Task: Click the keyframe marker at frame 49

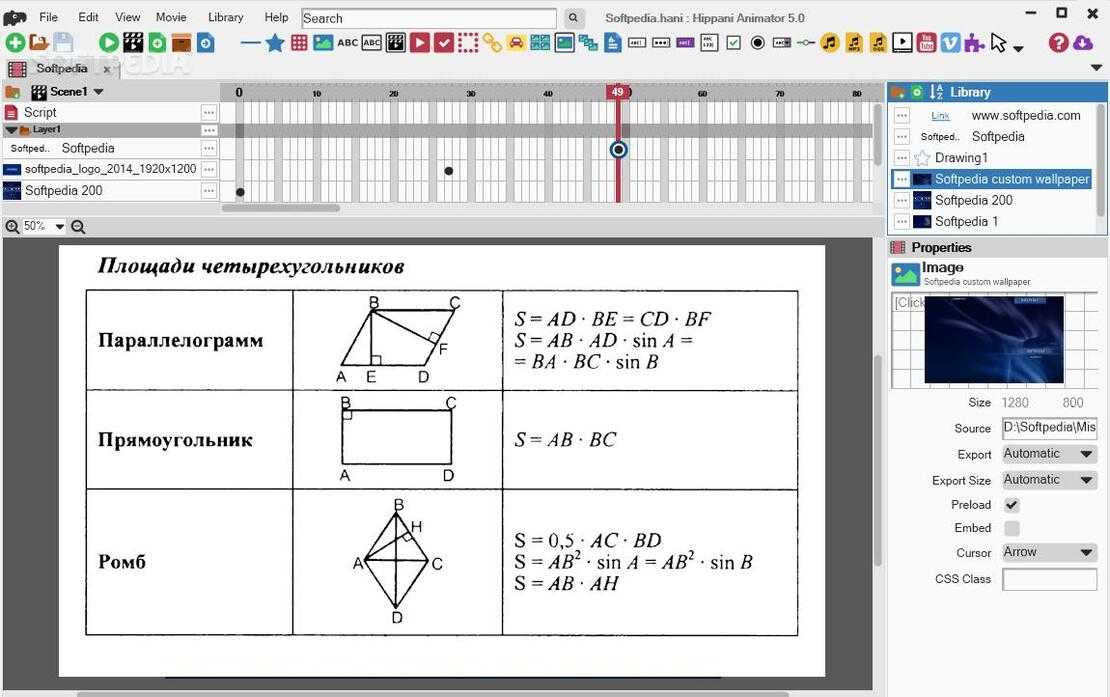Action: 618,150
